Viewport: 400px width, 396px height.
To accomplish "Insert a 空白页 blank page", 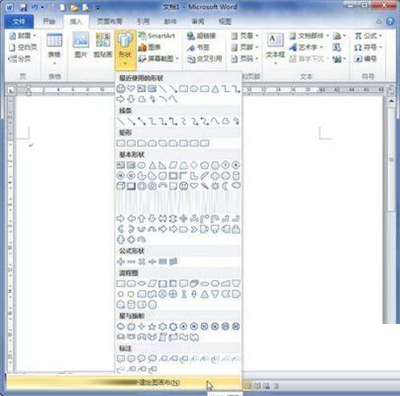I will [x=23, y=47].
